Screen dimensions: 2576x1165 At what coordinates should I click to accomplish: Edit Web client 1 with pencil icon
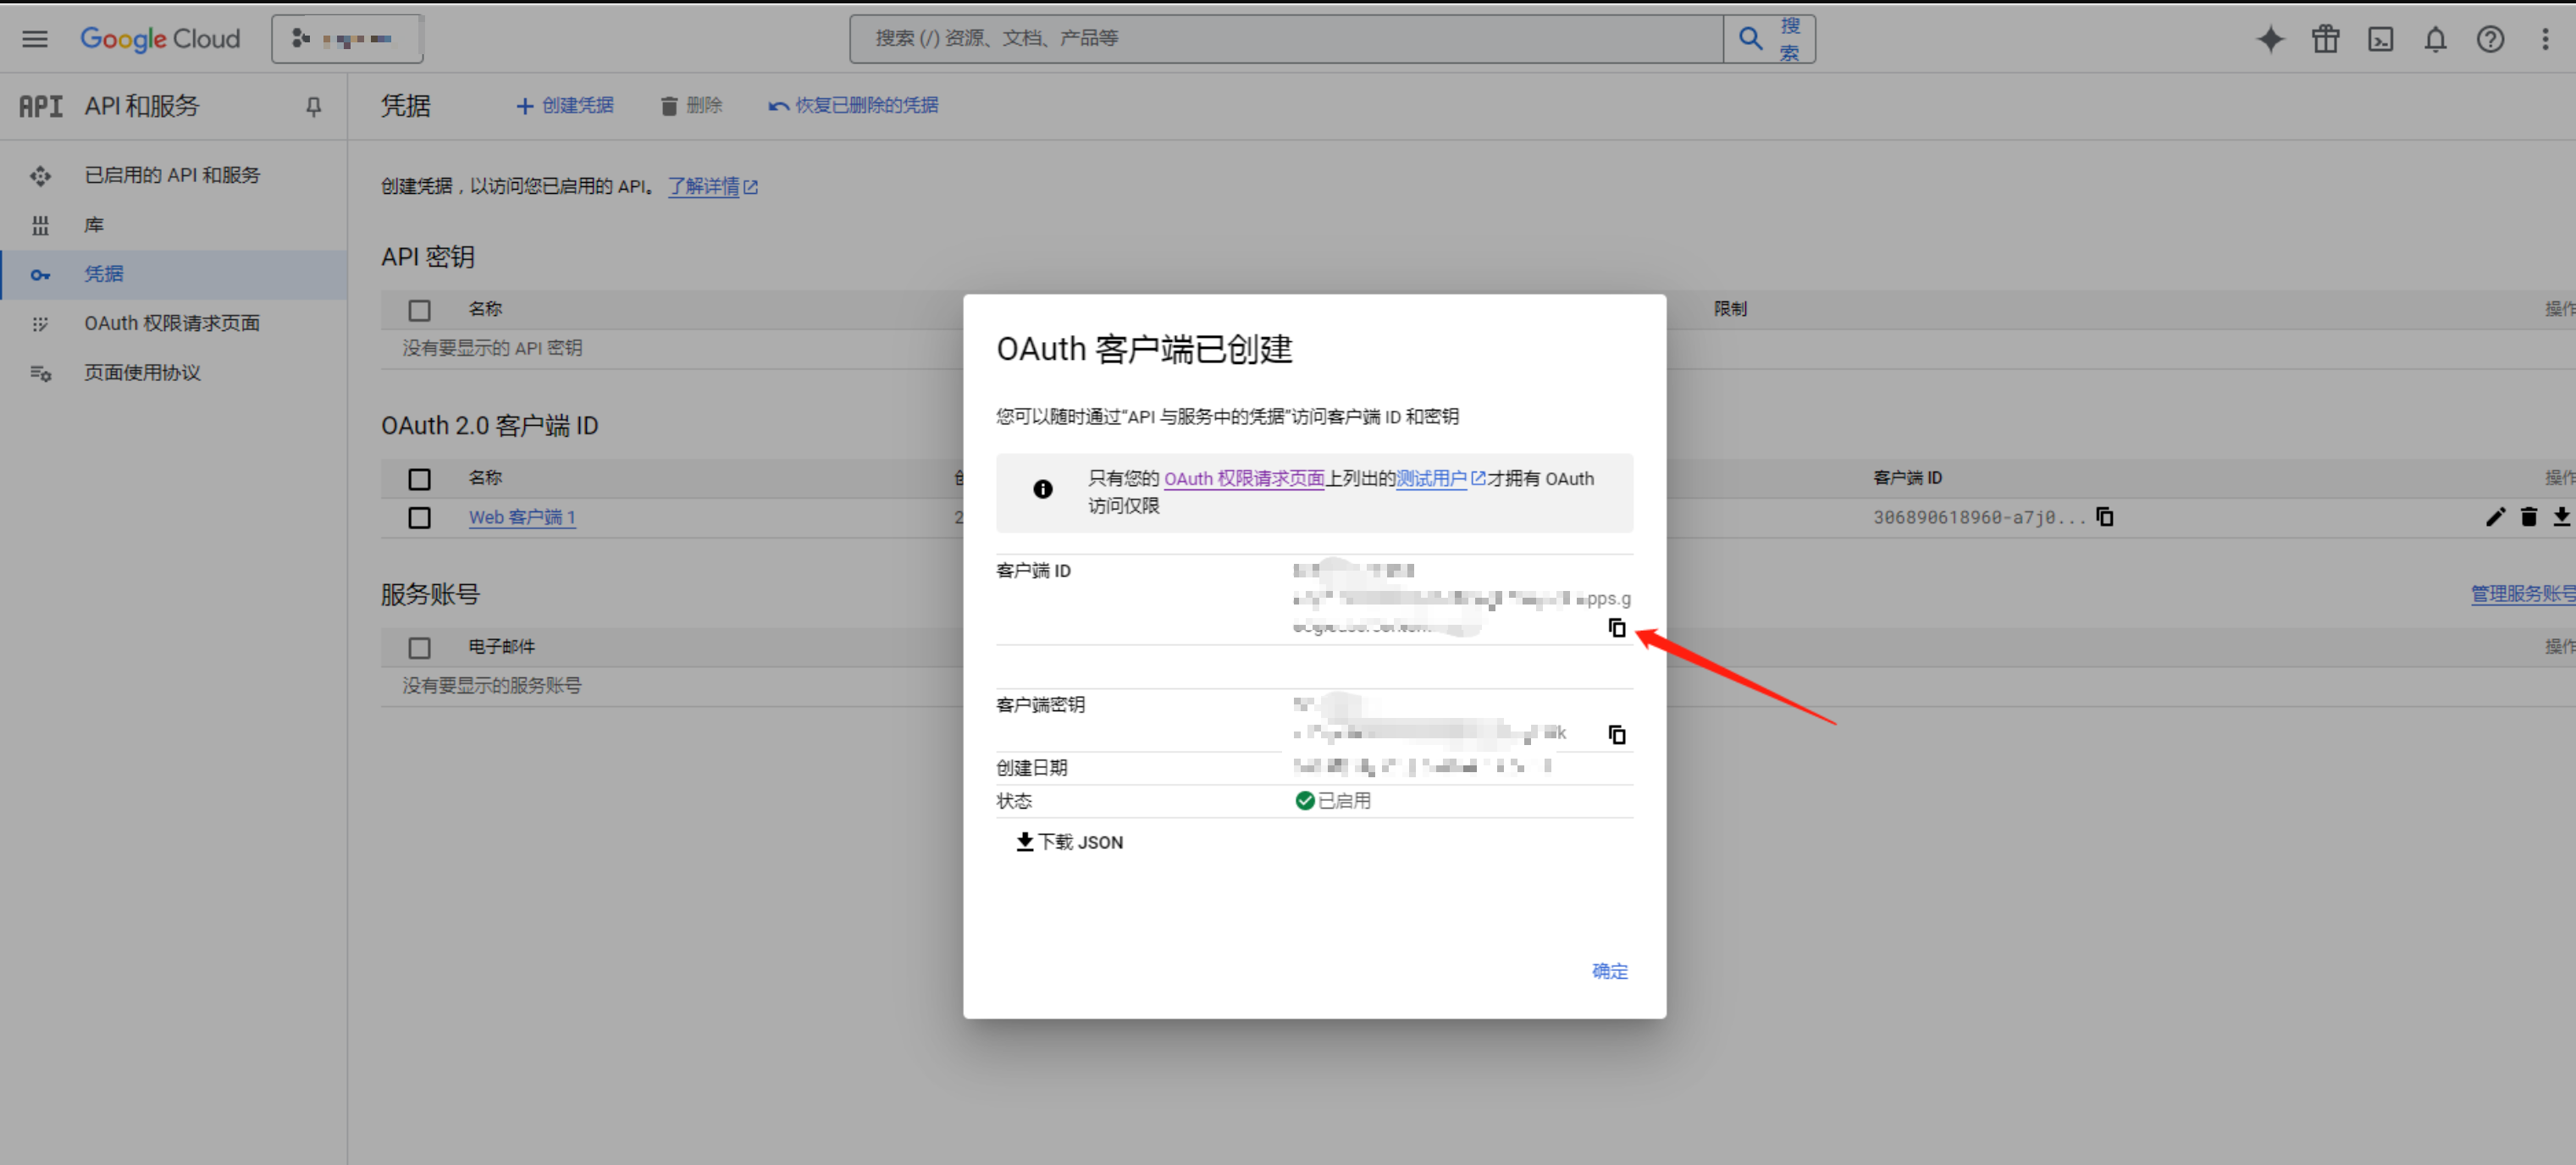coord(2495,517)
